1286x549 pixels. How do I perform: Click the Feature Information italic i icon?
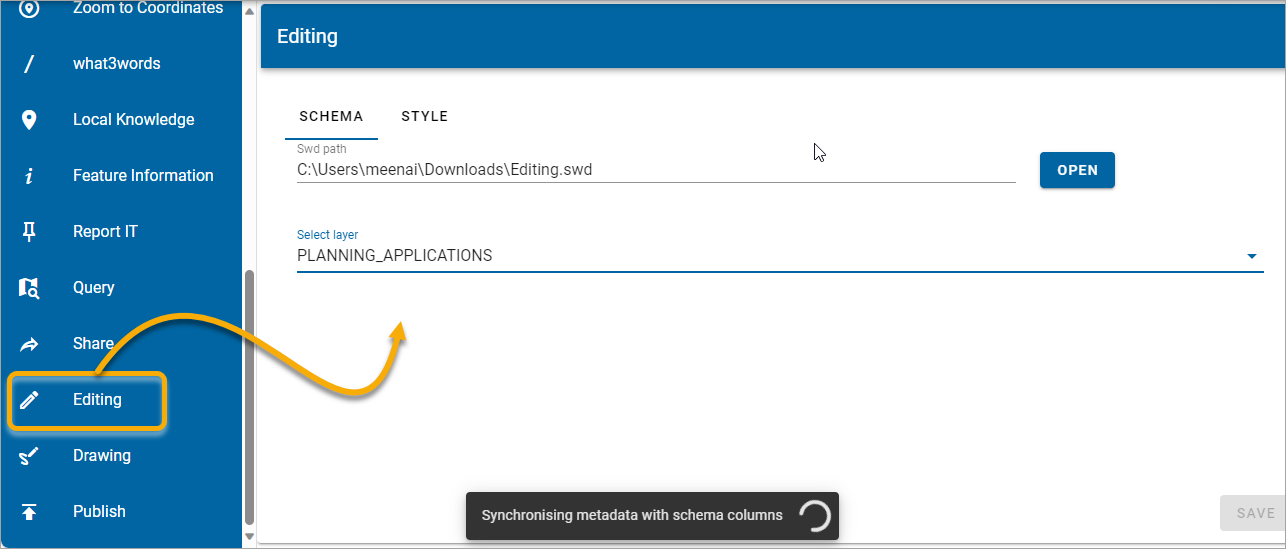pyautogui.click(x=29, y=176)
